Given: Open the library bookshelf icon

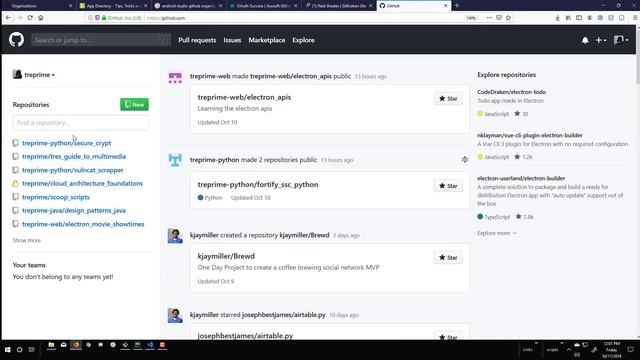Looking at the screenshot, I should 568,18.
